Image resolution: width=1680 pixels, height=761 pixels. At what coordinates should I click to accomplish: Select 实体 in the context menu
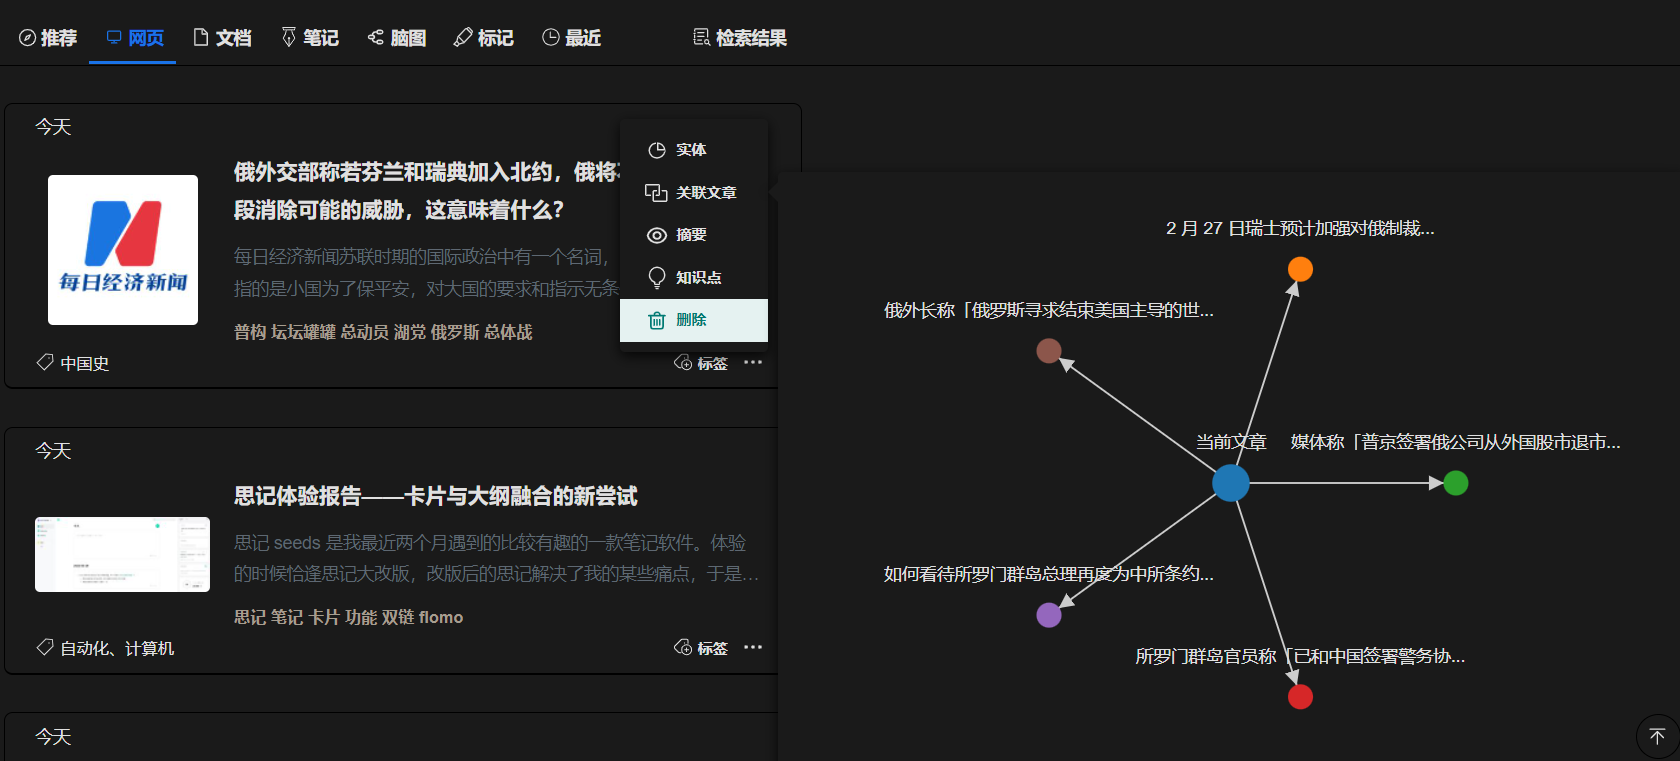(694, 150)
